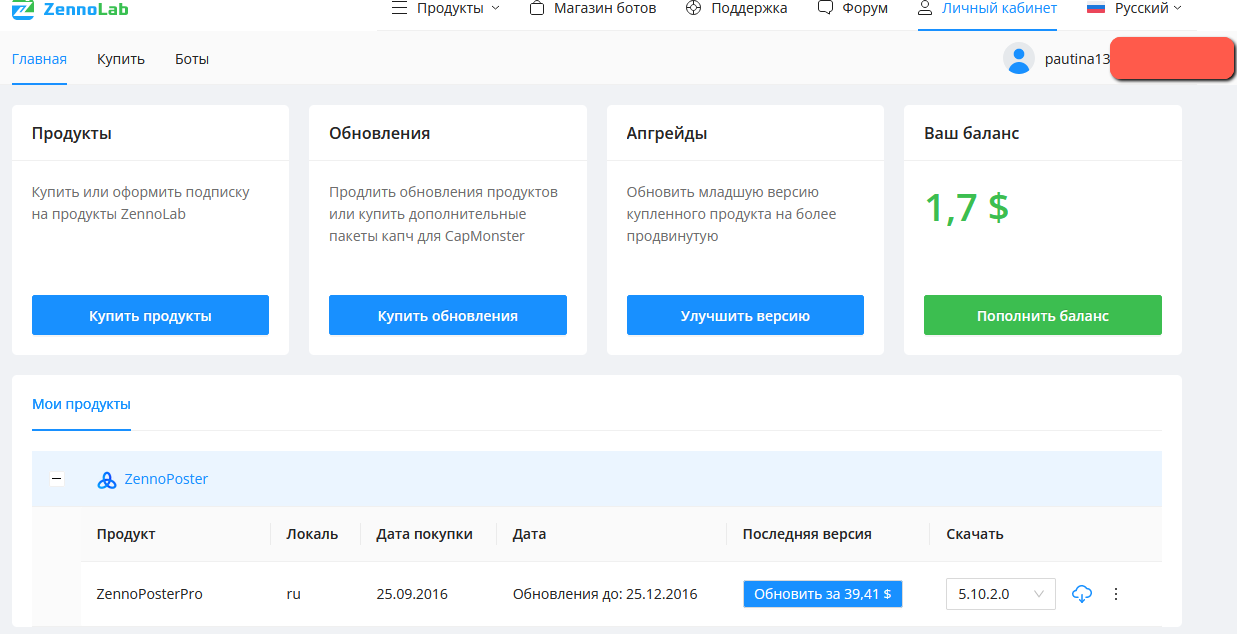Click the purchase date 25.09.2016

click(412, 594)
